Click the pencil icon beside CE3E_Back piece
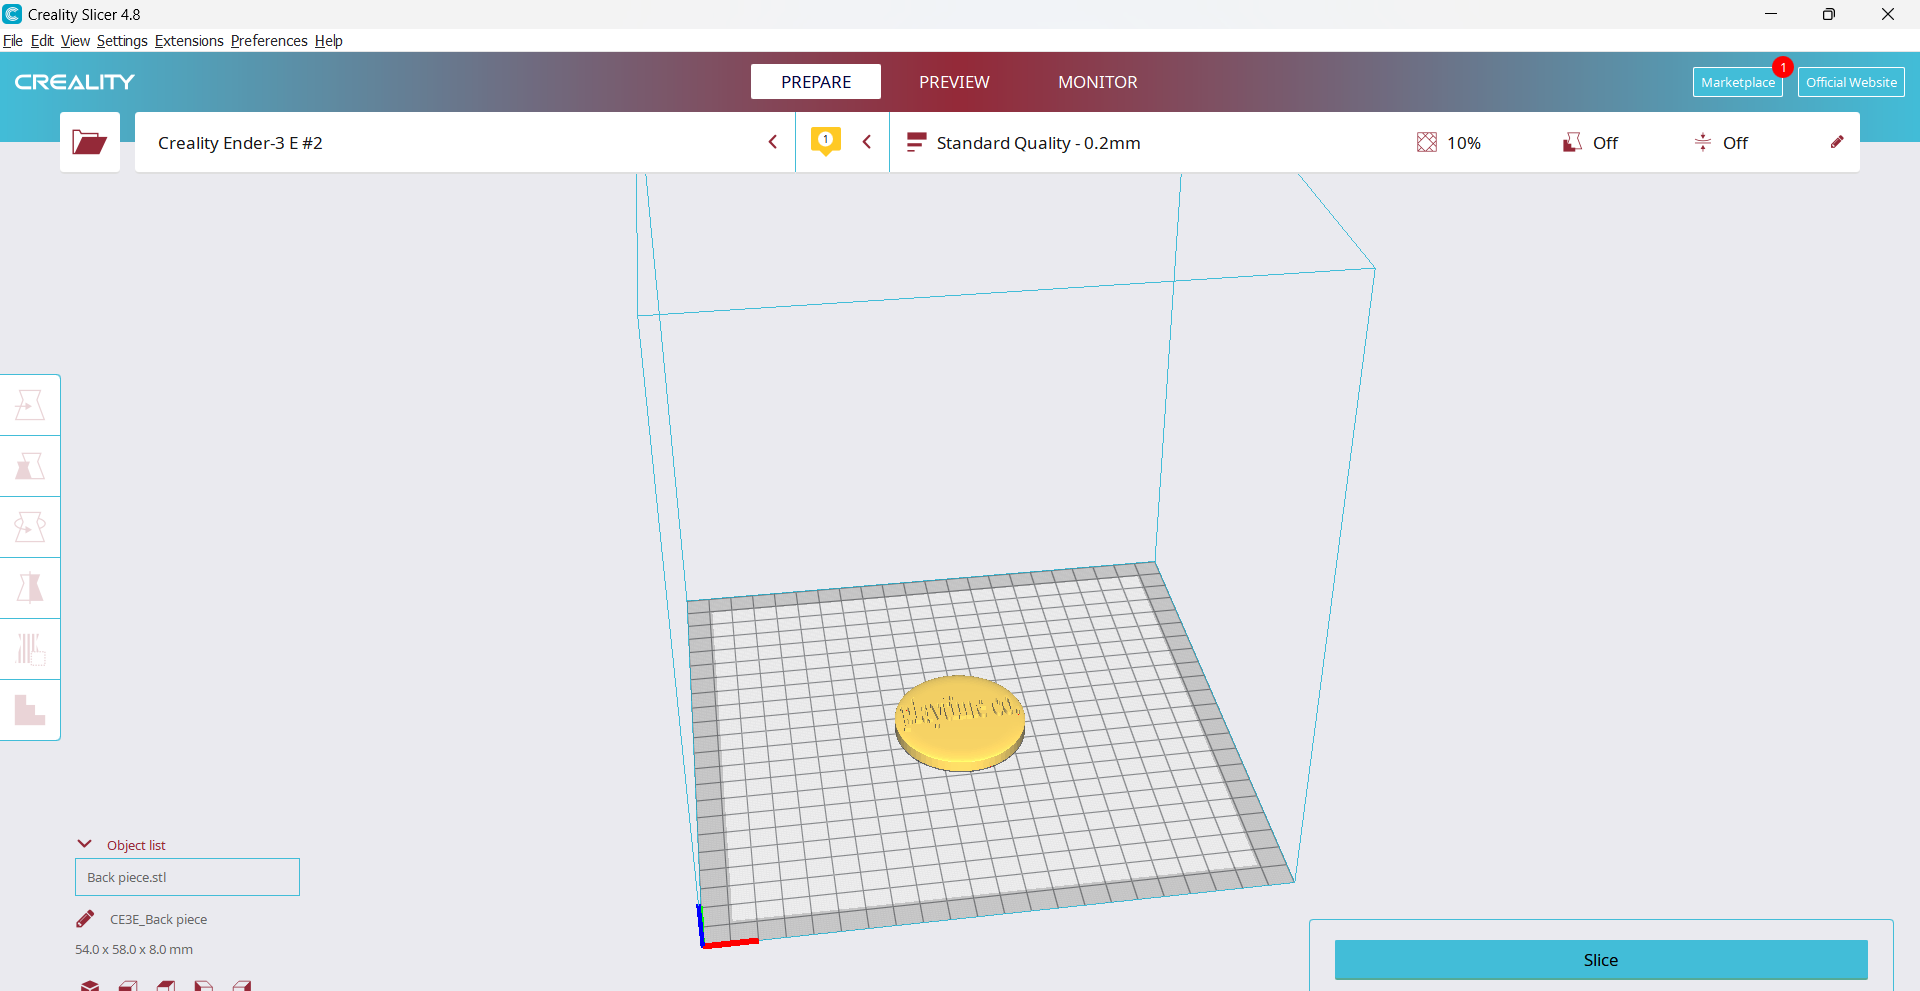1920x991 pixels. (x=86, y=919)
